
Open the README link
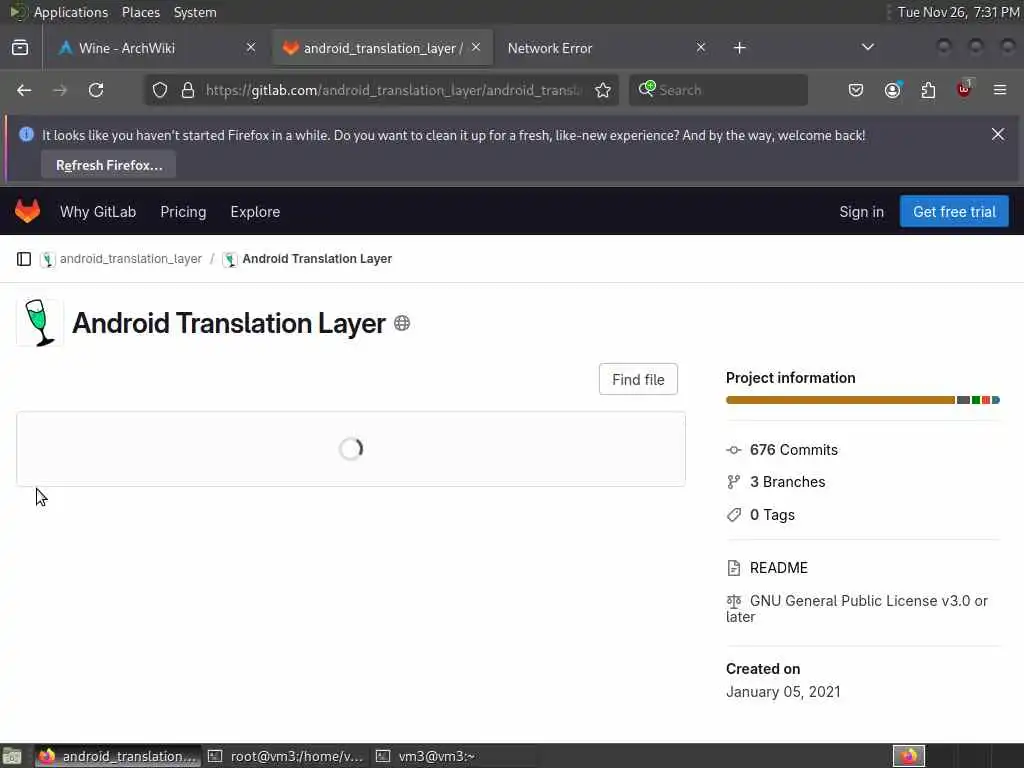[778, 568]
